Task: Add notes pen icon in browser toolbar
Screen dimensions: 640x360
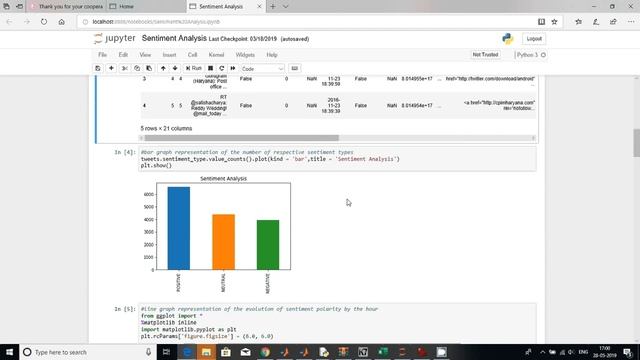Action: click(596, 22)
